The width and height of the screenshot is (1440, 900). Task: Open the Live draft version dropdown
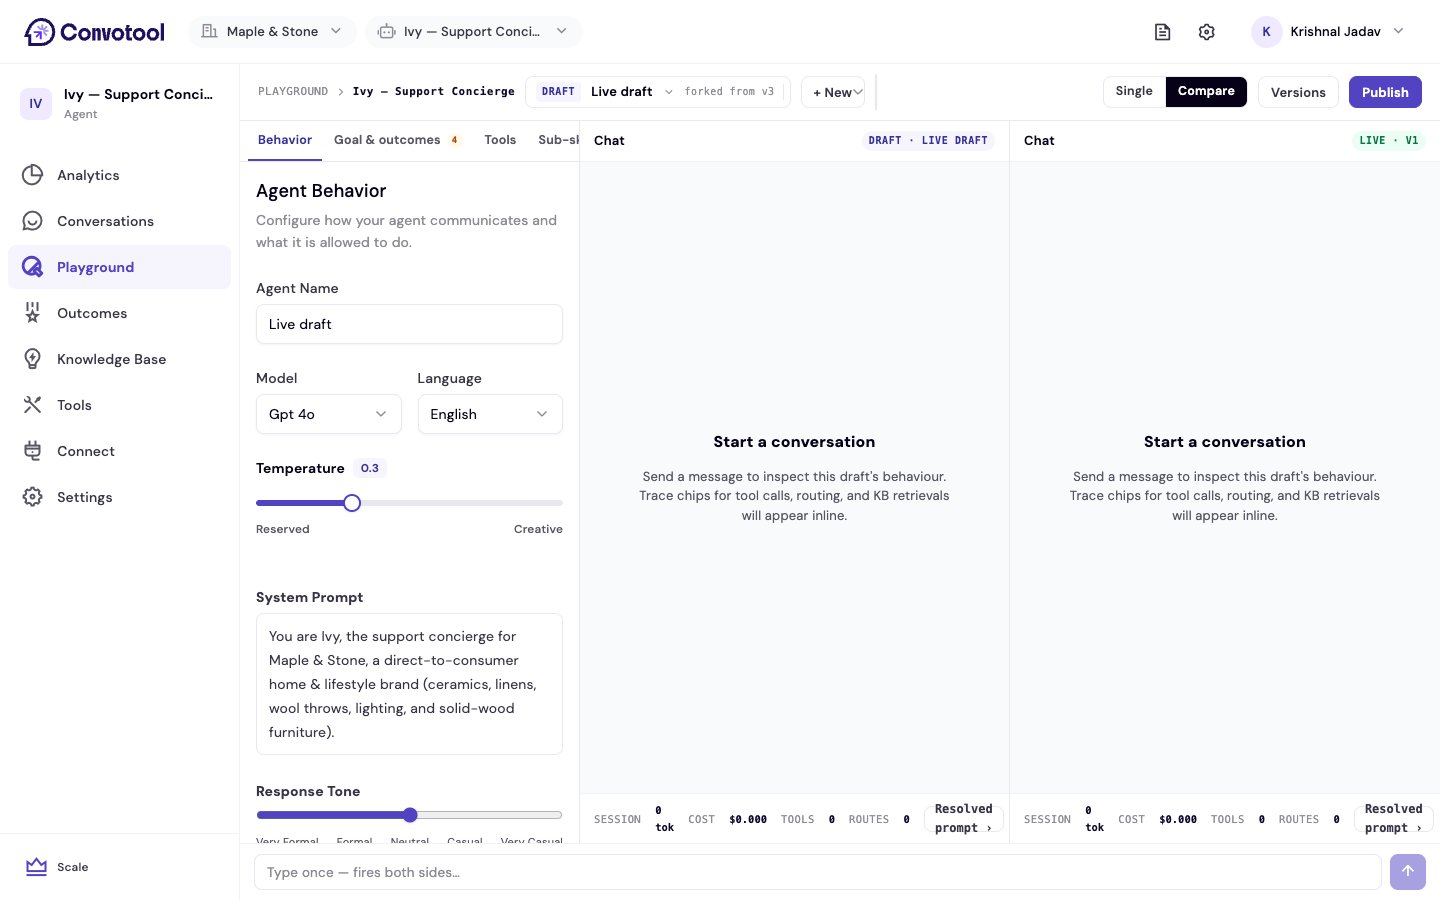(x=657, y=92)
